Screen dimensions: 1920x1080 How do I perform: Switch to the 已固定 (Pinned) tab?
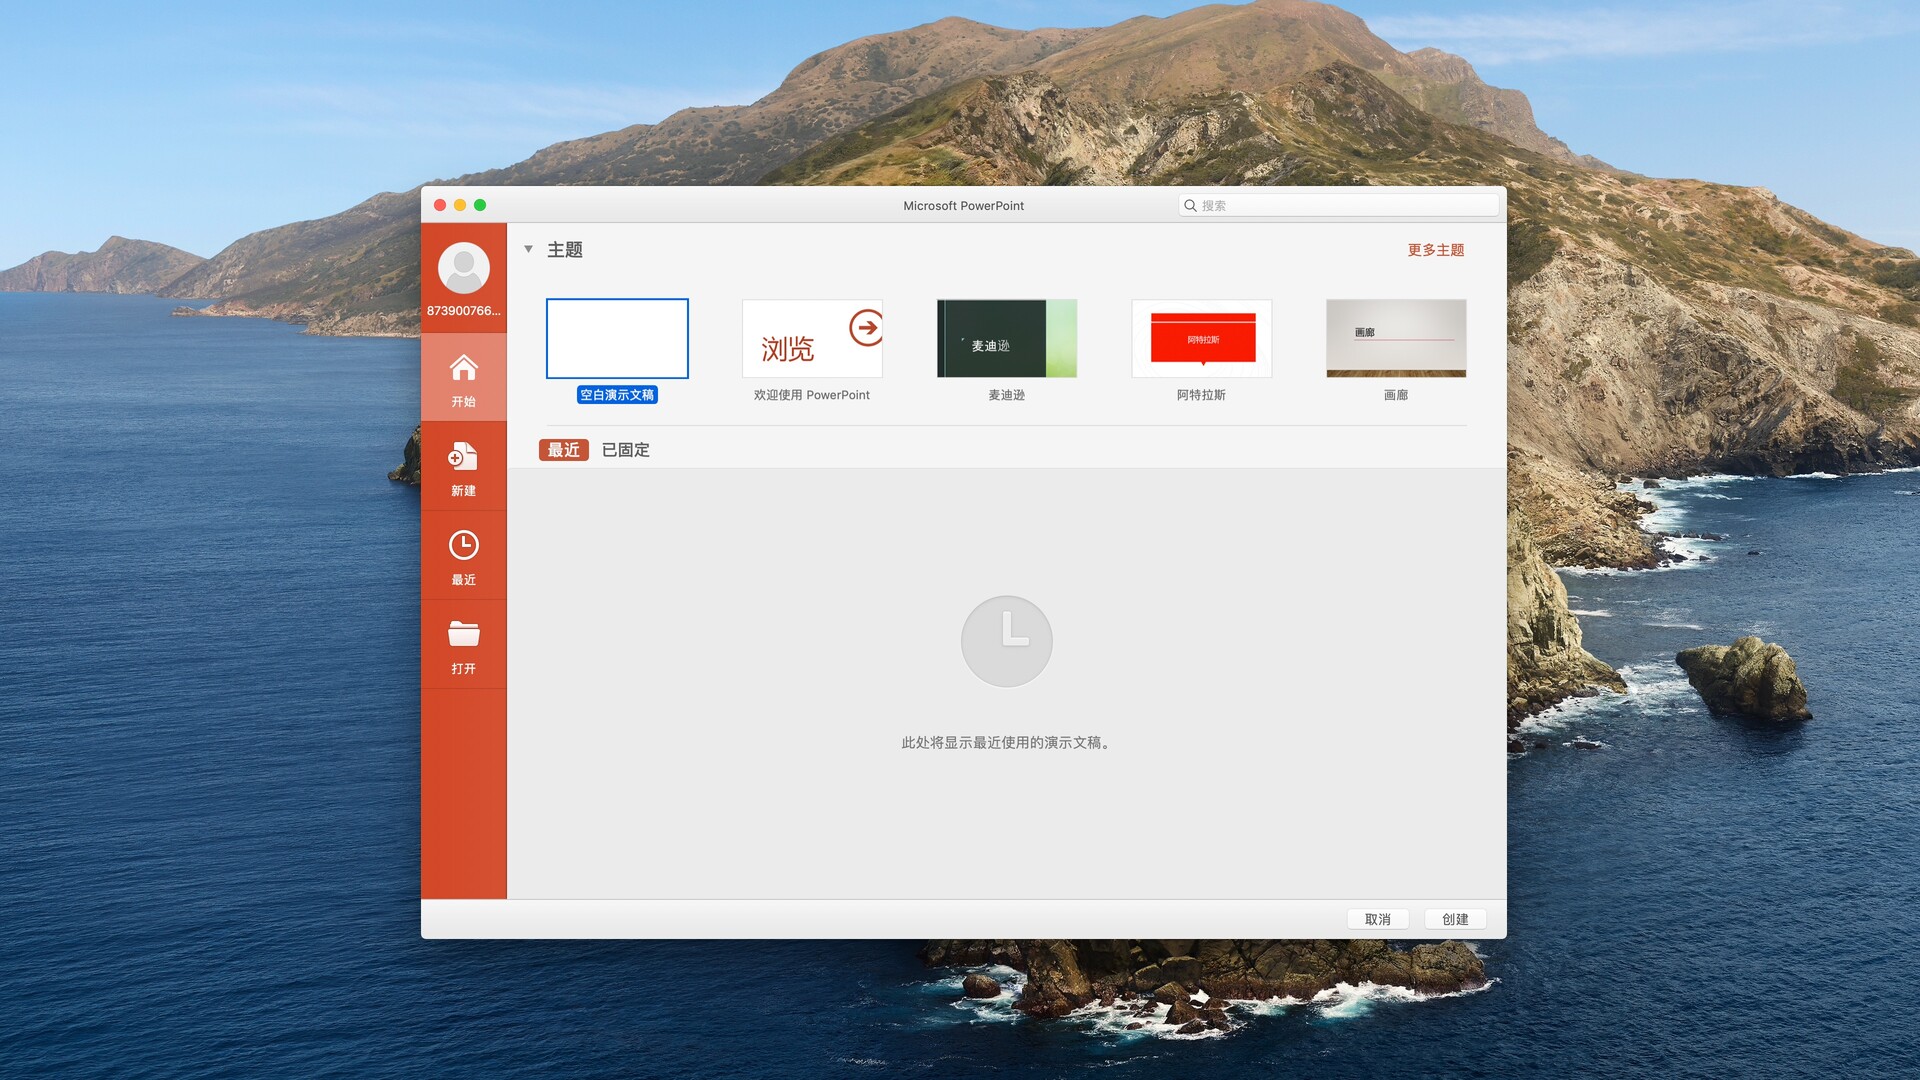click(x=624, y=450)
